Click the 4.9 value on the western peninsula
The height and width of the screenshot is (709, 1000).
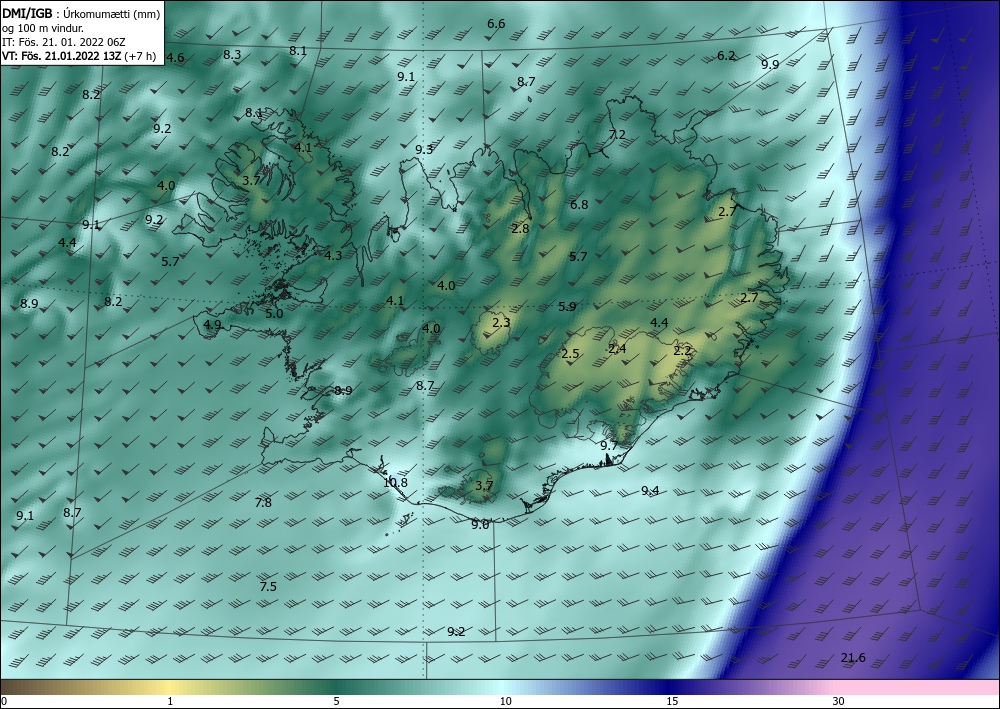point(212,325)
